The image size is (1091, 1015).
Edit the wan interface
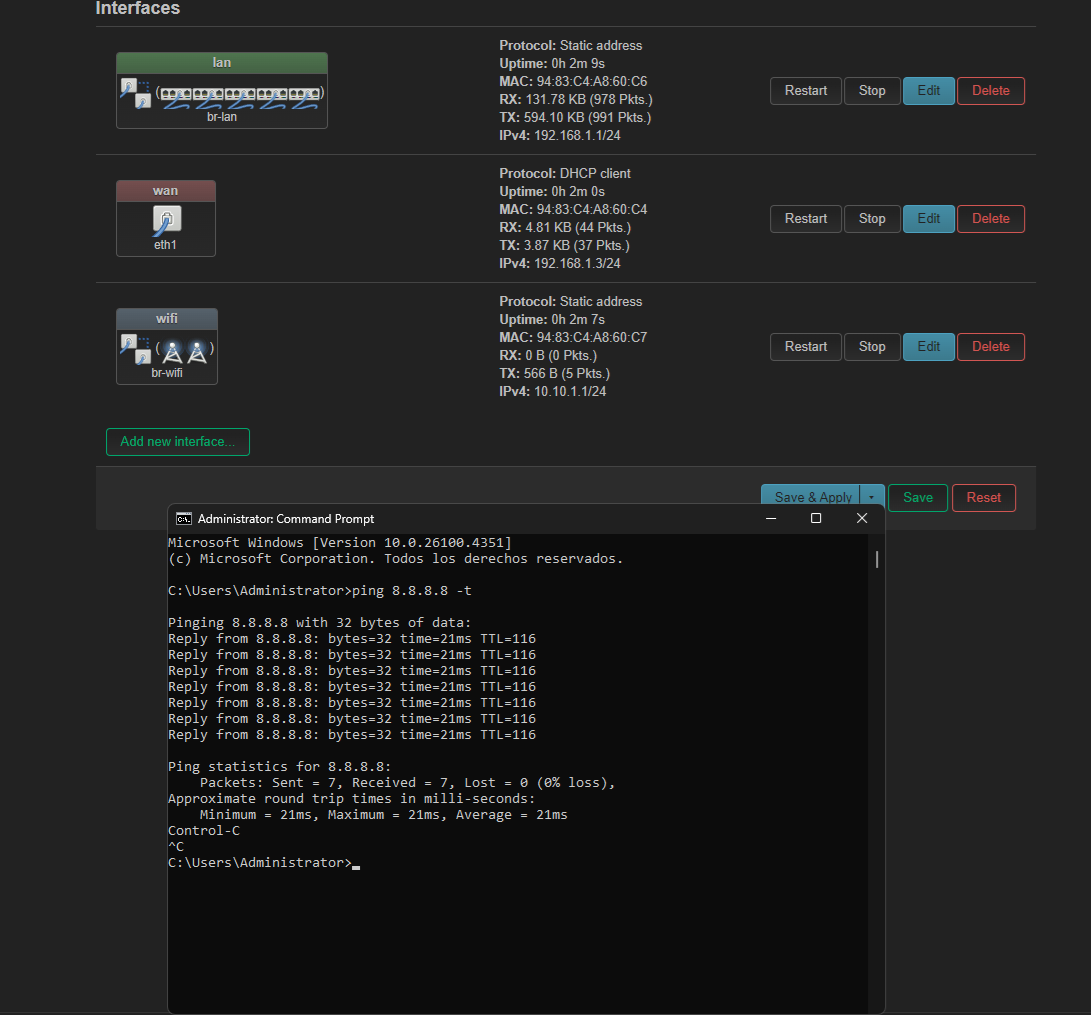[x=929, y=219]
